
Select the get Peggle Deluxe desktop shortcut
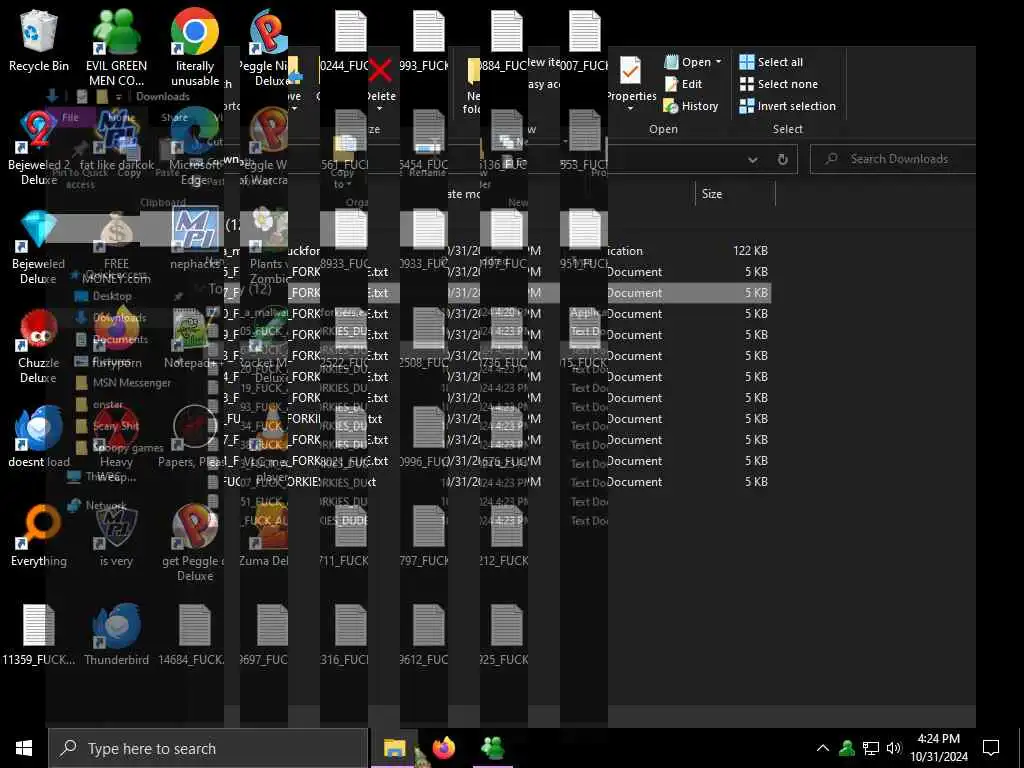pos(195,542)
